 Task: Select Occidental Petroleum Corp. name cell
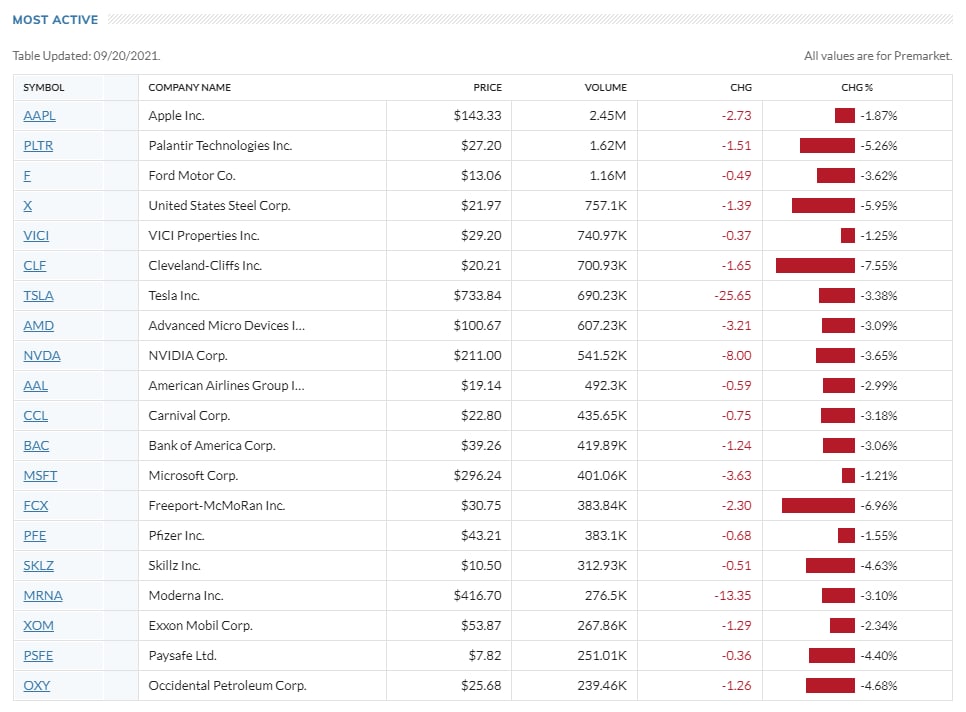click(x=227, y=686)
